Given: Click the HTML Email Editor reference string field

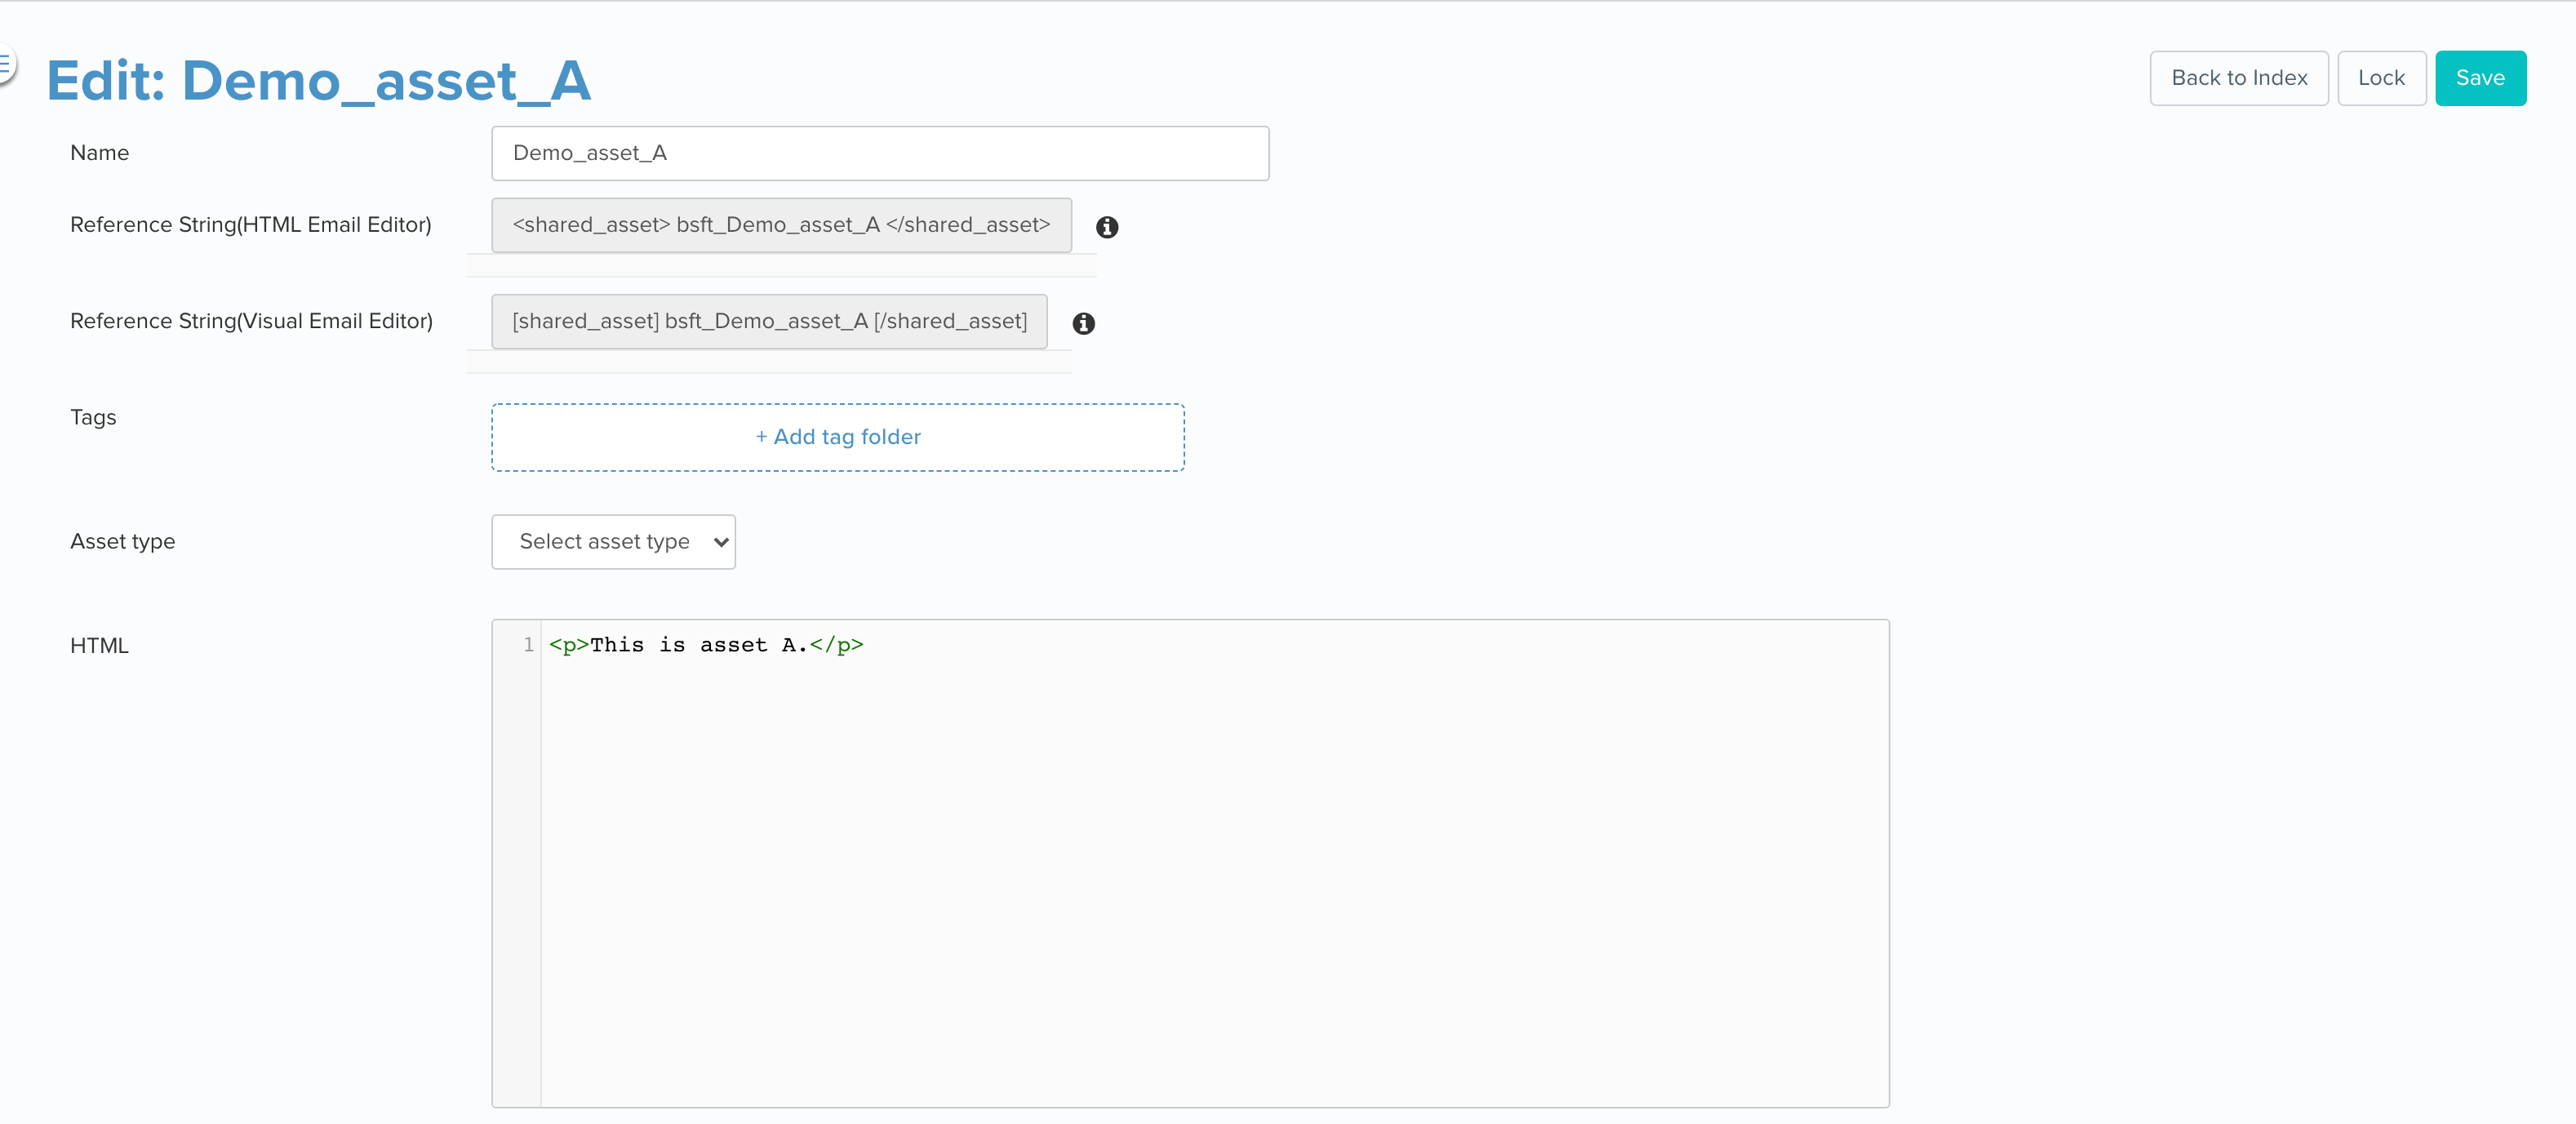Looking at the screenshot, I should click(780, 225).
